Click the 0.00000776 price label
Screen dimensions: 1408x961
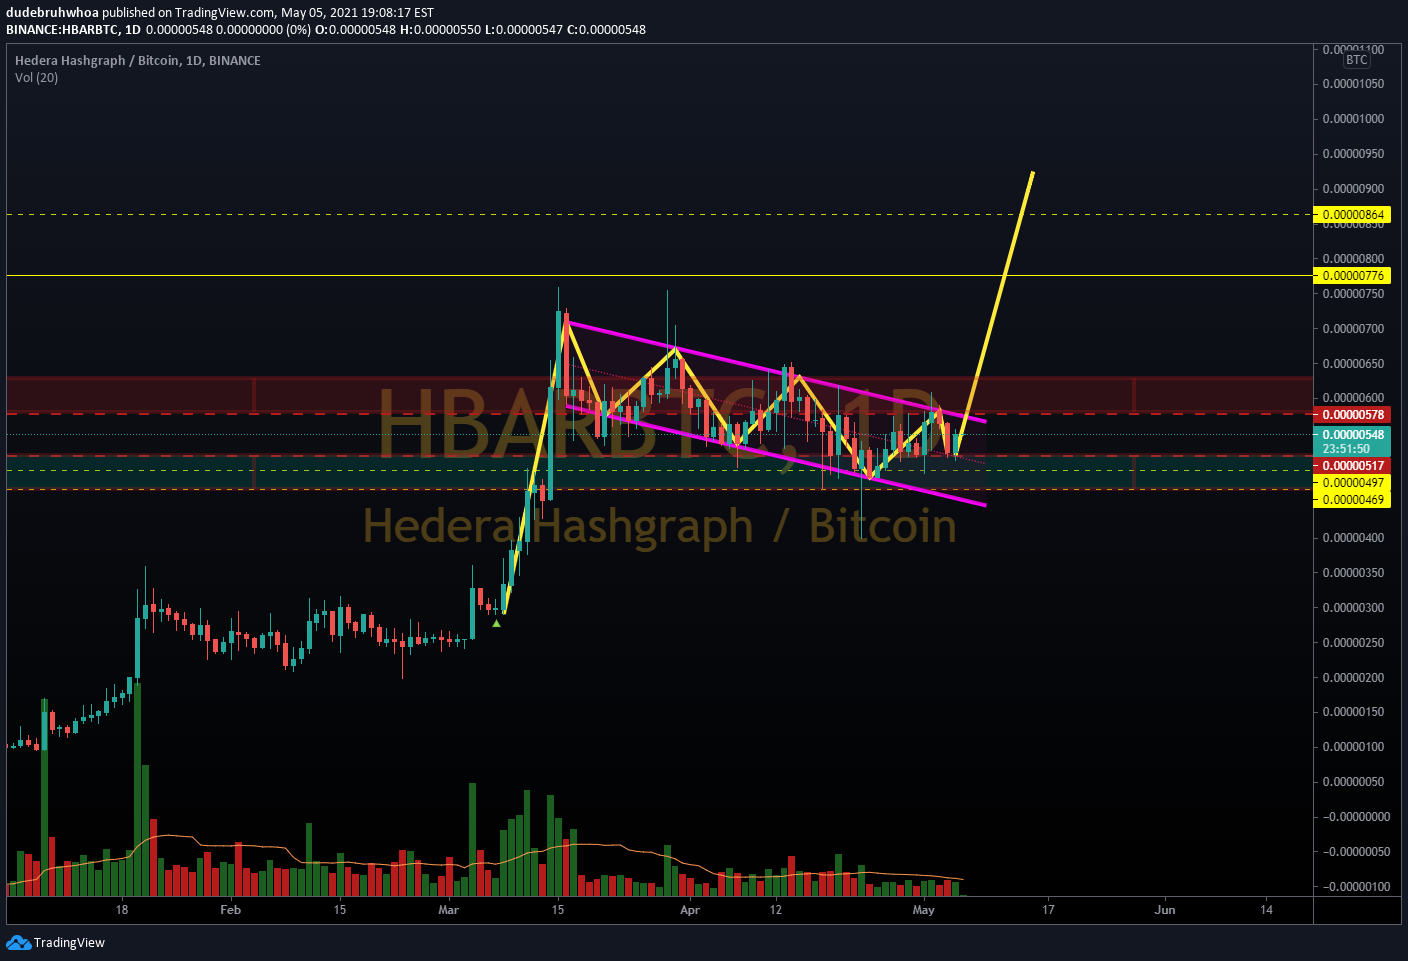tap(1353, 276)
